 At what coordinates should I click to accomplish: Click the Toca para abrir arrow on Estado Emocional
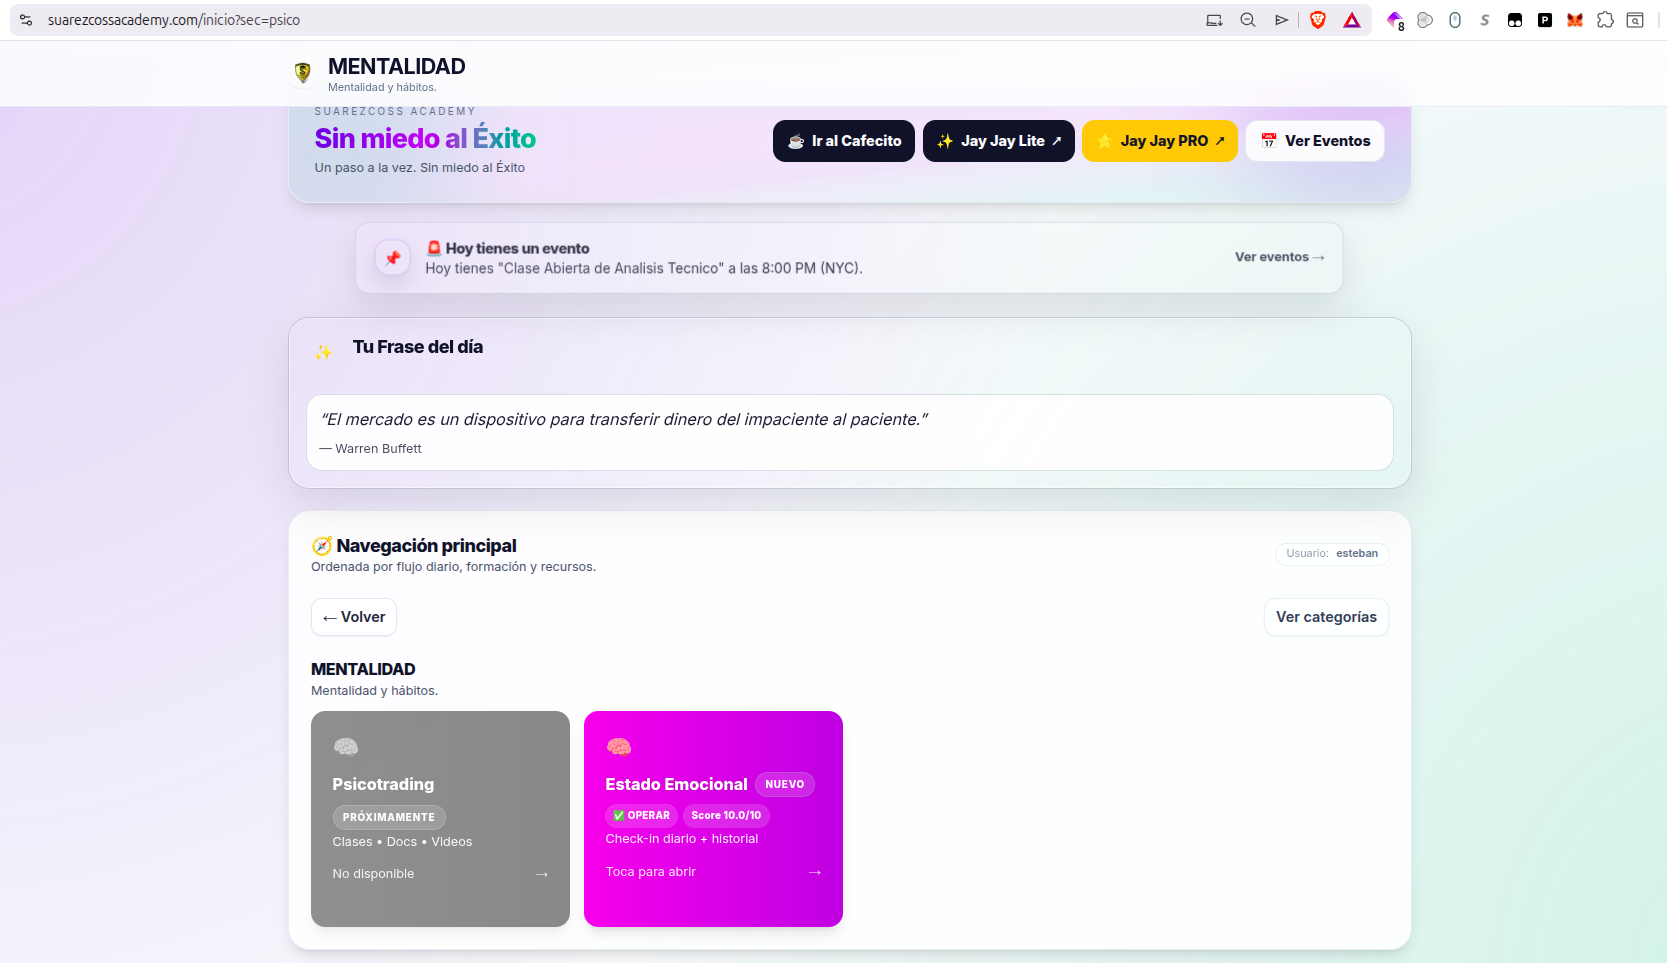click(x=815, y=871)
